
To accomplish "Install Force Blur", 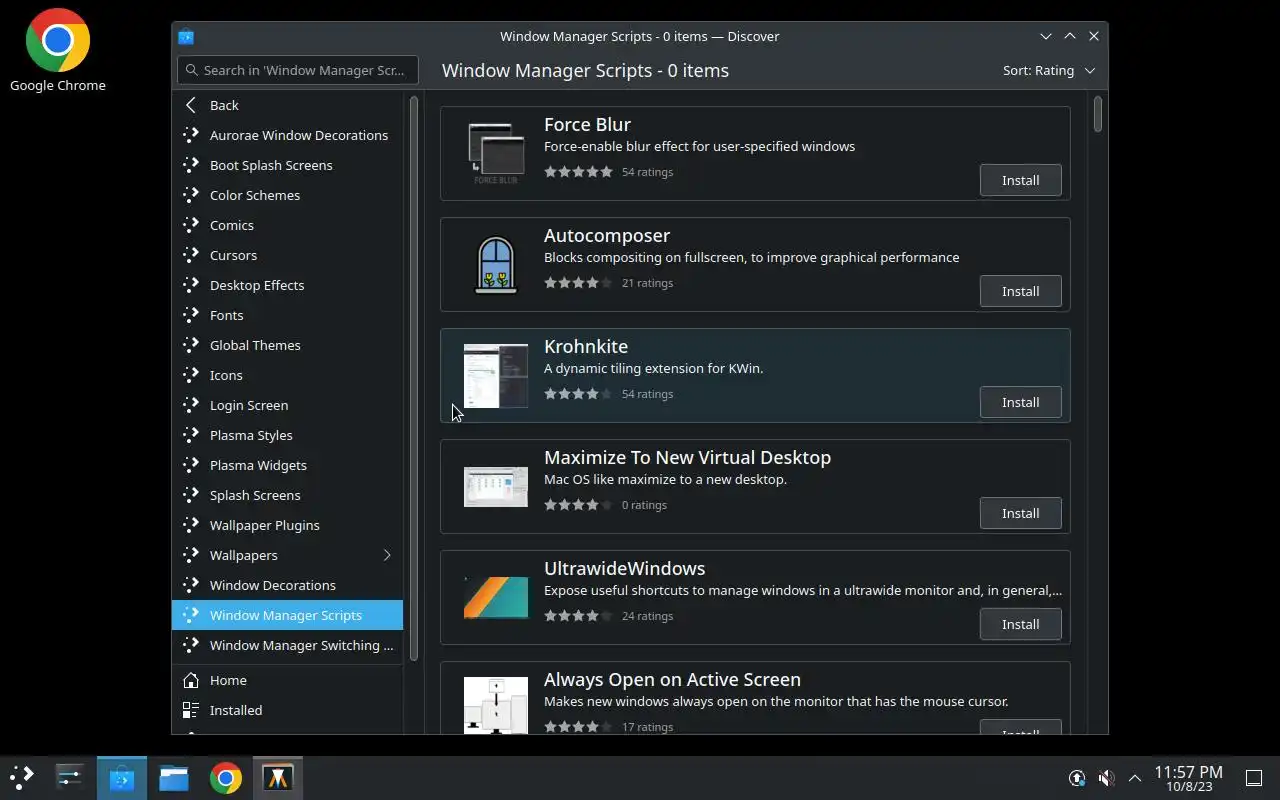I will [x=1020, y=180].
